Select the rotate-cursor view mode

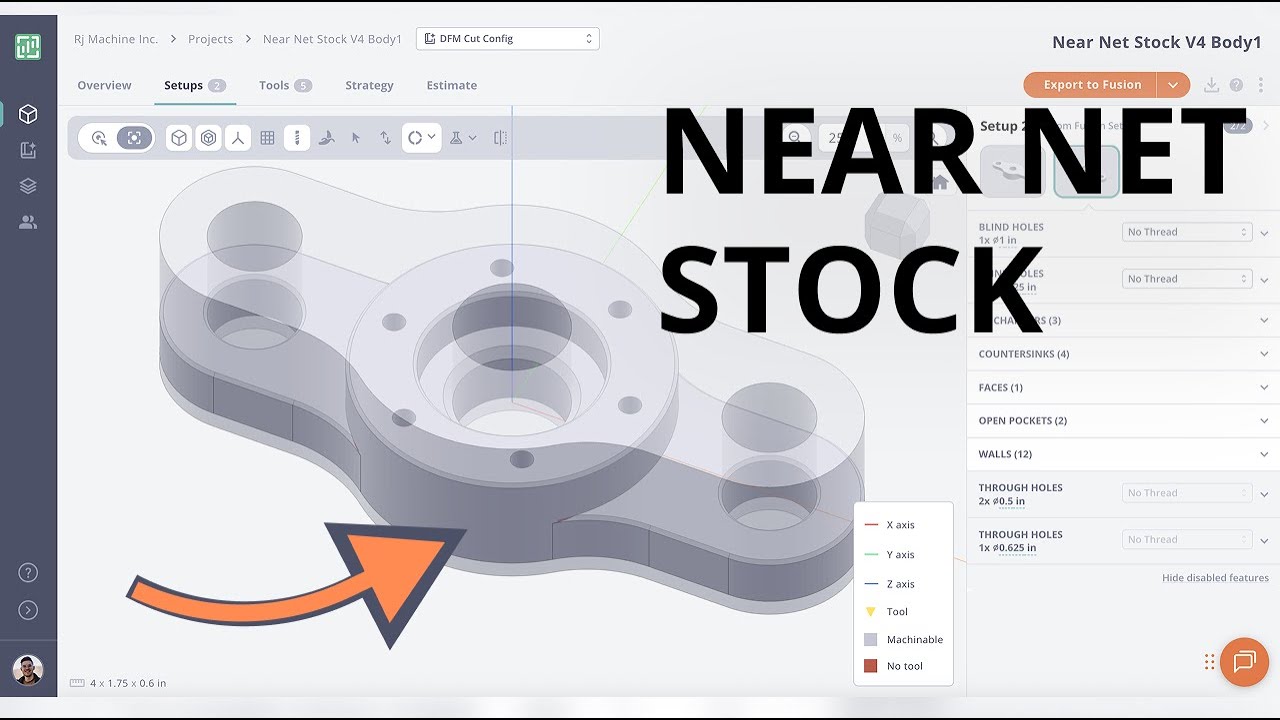99,138
